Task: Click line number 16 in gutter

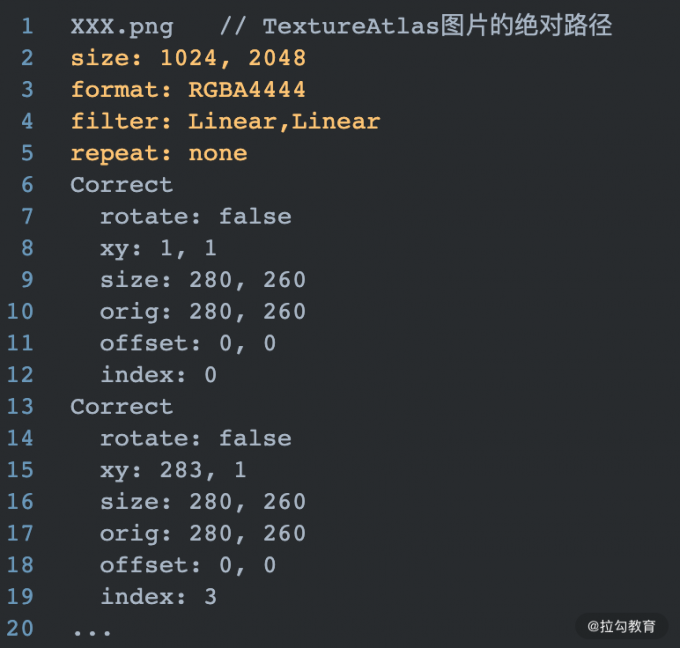Action: point(20,502)
